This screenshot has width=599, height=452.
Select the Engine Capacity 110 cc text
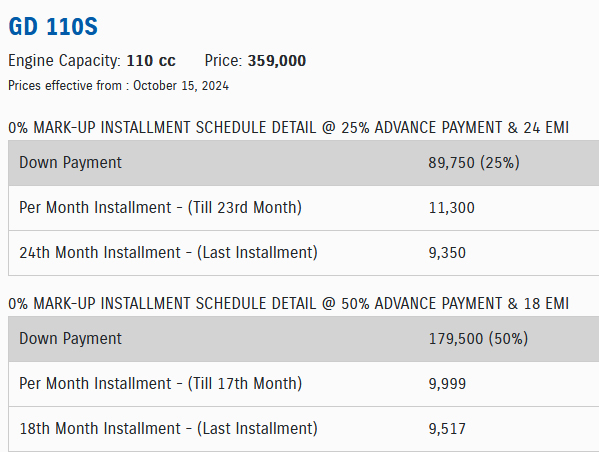pos(92,61)
